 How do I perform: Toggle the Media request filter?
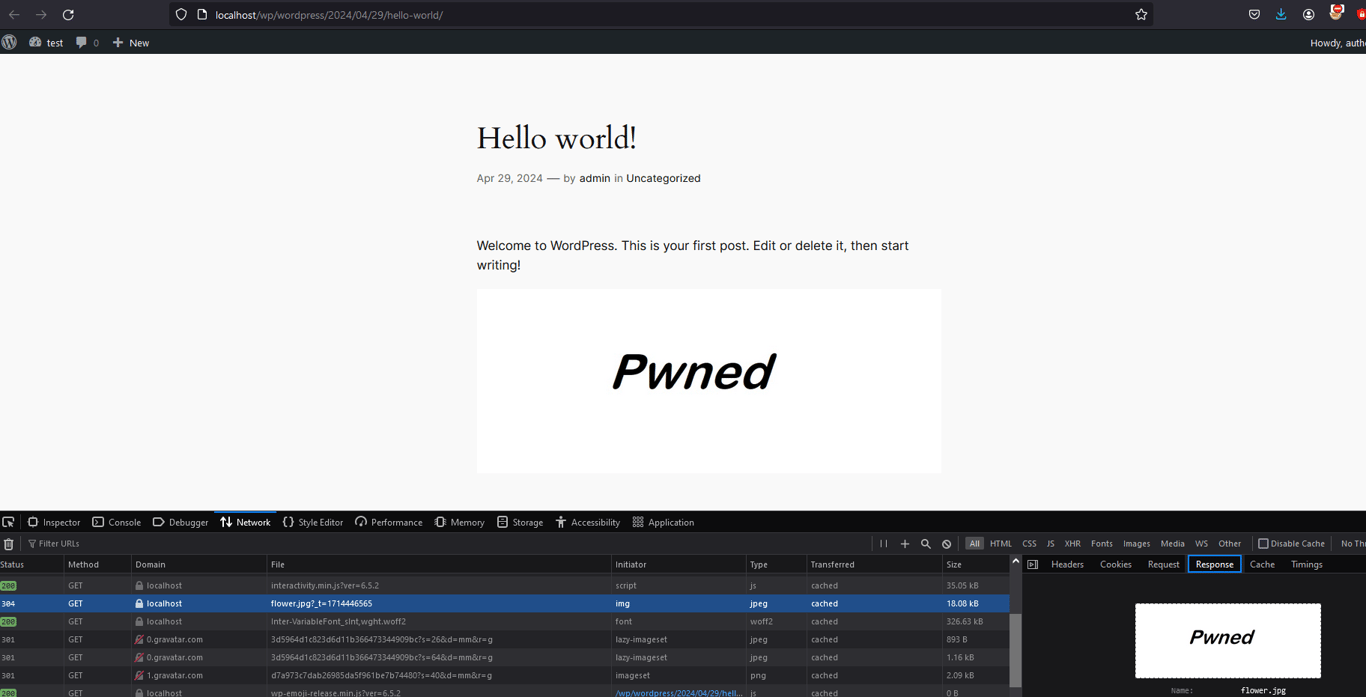point(1172,544)
